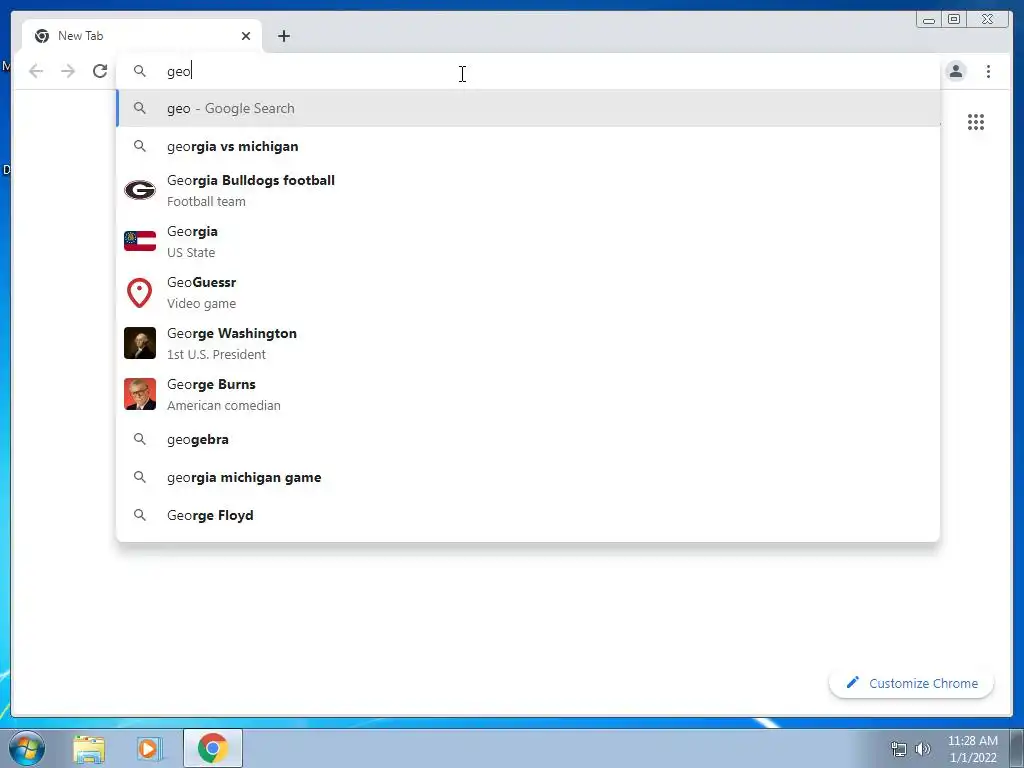
Task: Select George Washington suggestion
Action: pyautogui.click(x=528, y=343)
